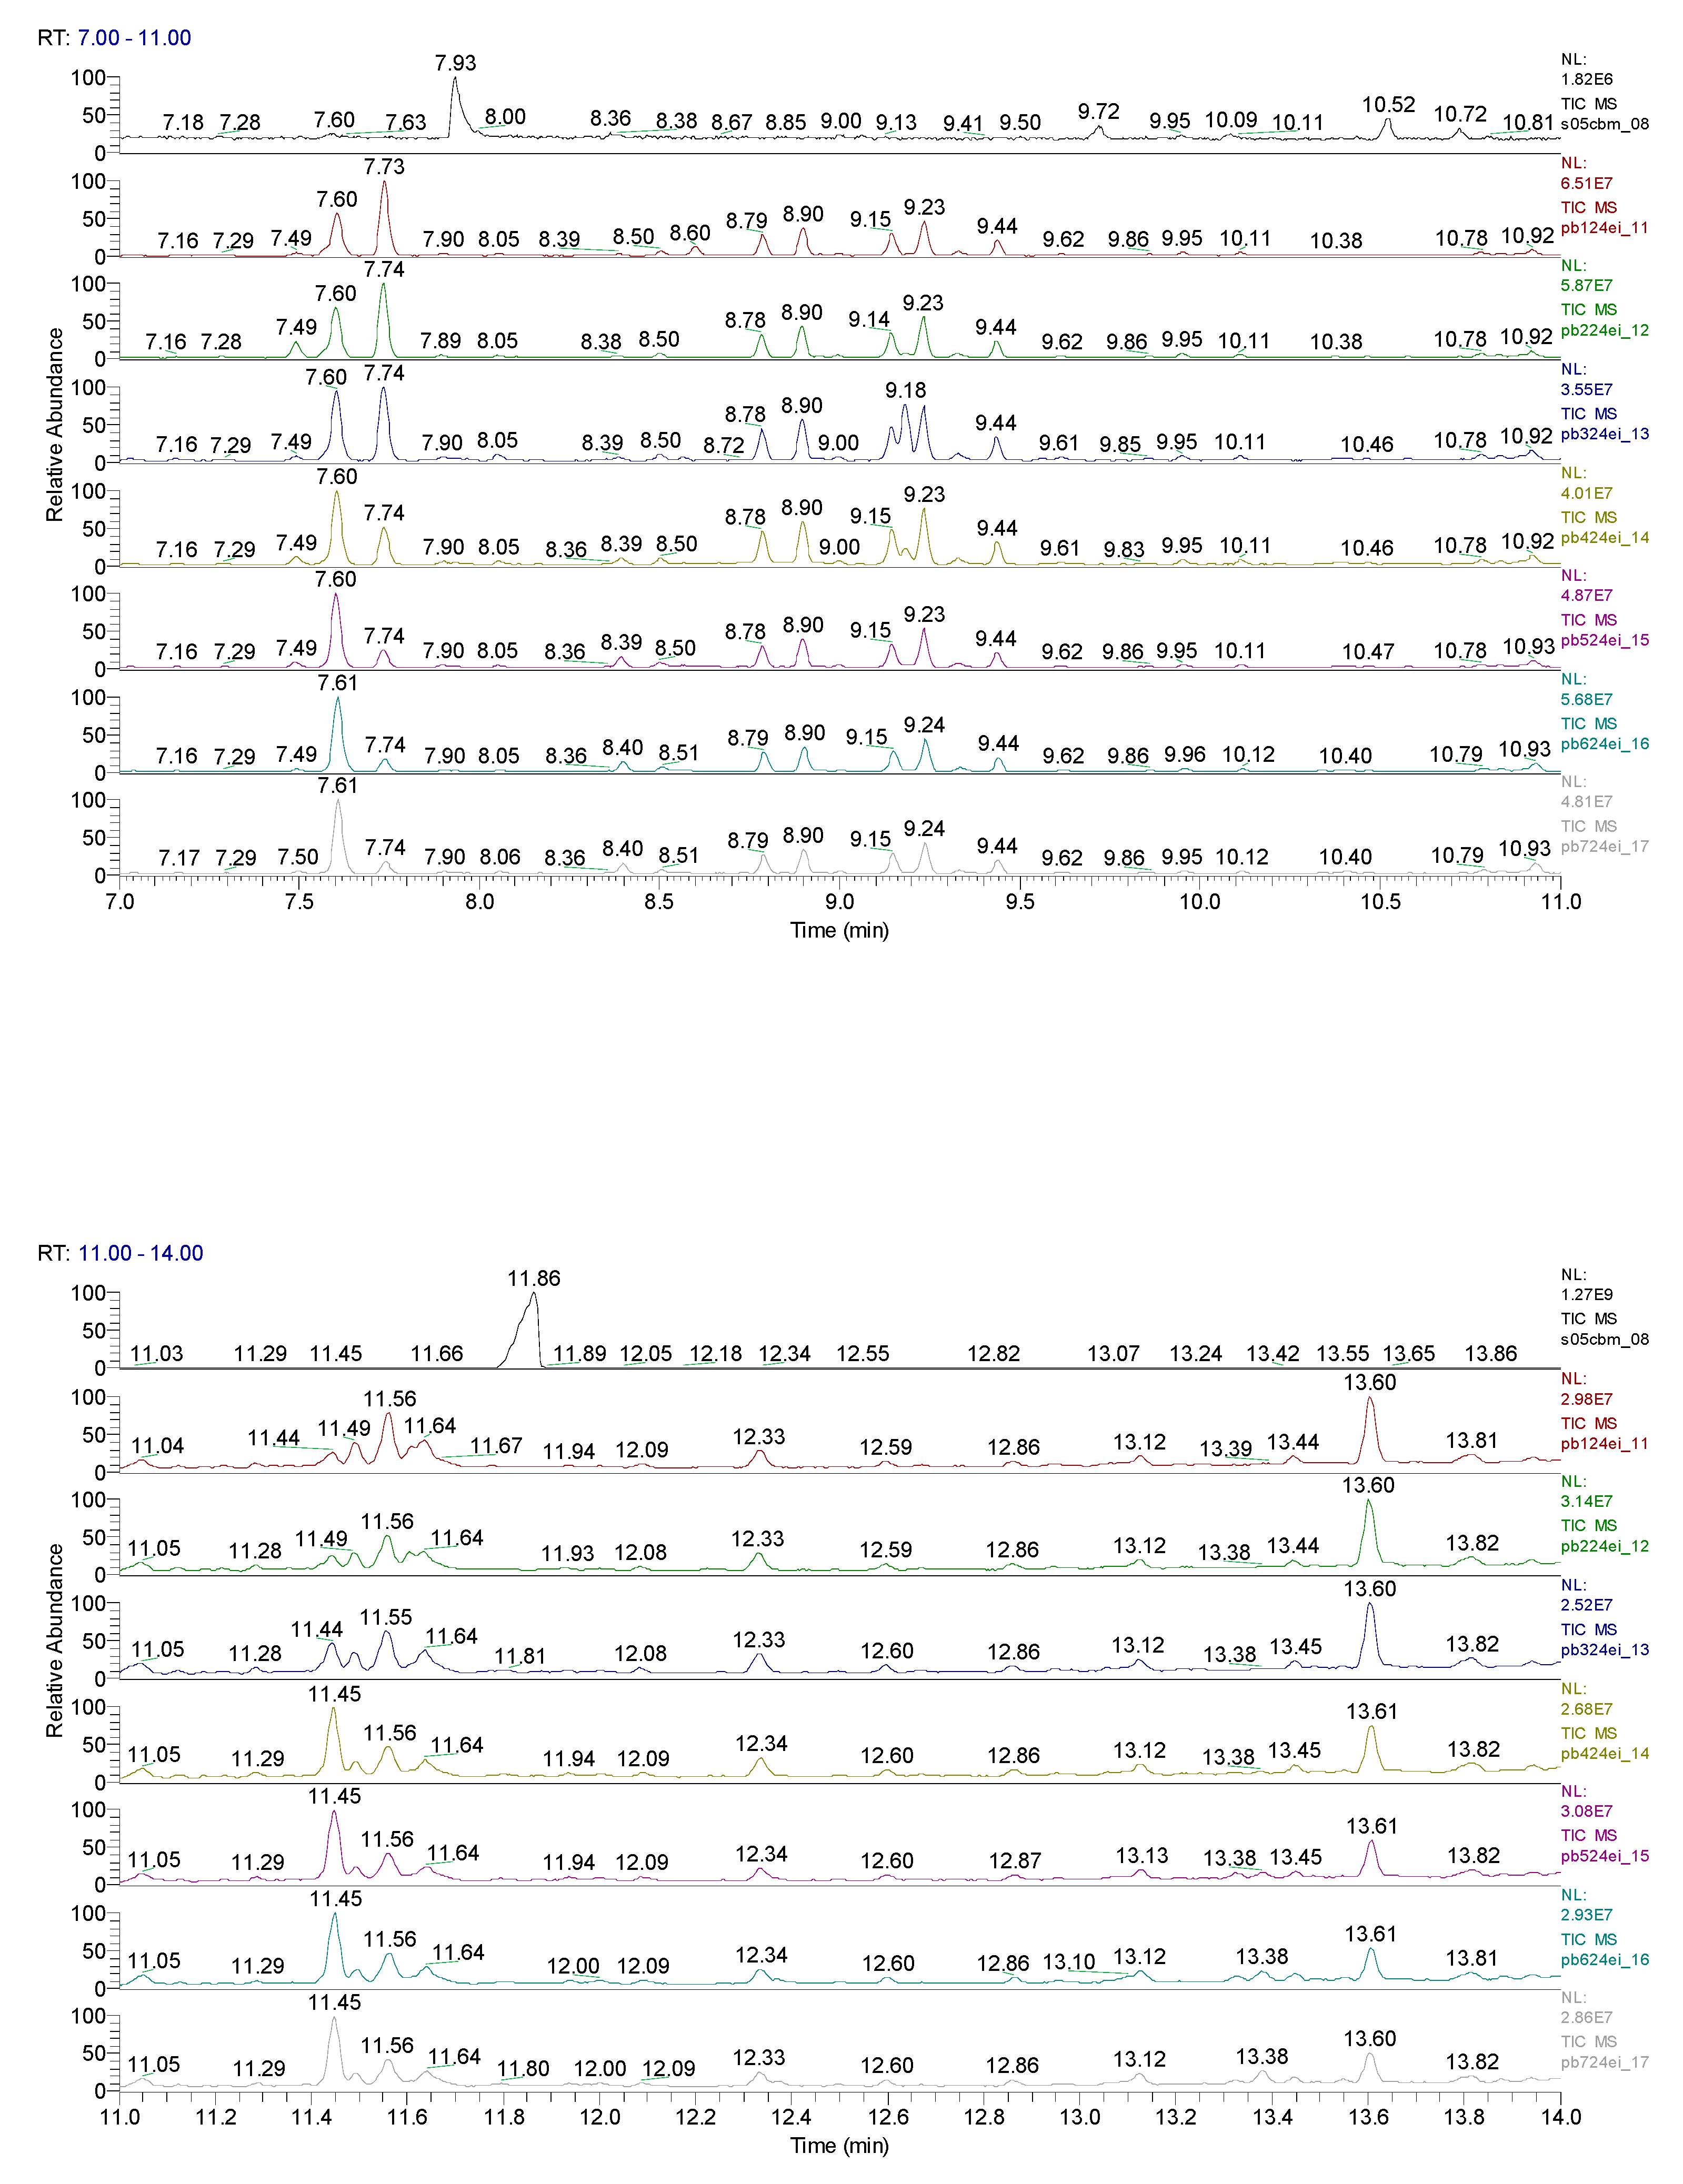Click the NL value 4.81E7
This screenshot has width=1683, height=2184.
(1587, 801)
